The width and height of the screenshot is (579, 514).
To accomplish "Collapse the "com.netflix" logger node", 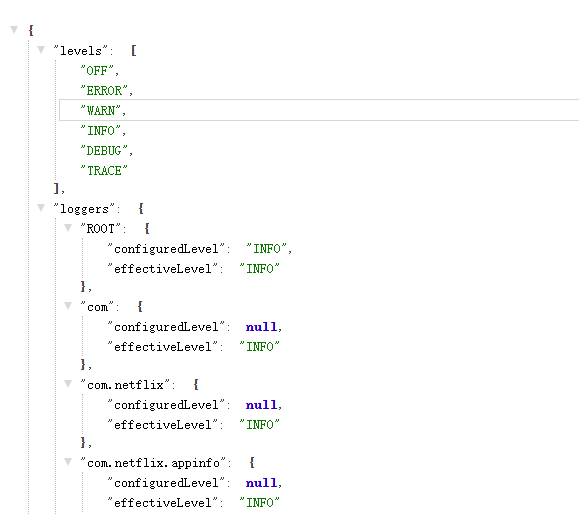I will click(x=68, y=384).
